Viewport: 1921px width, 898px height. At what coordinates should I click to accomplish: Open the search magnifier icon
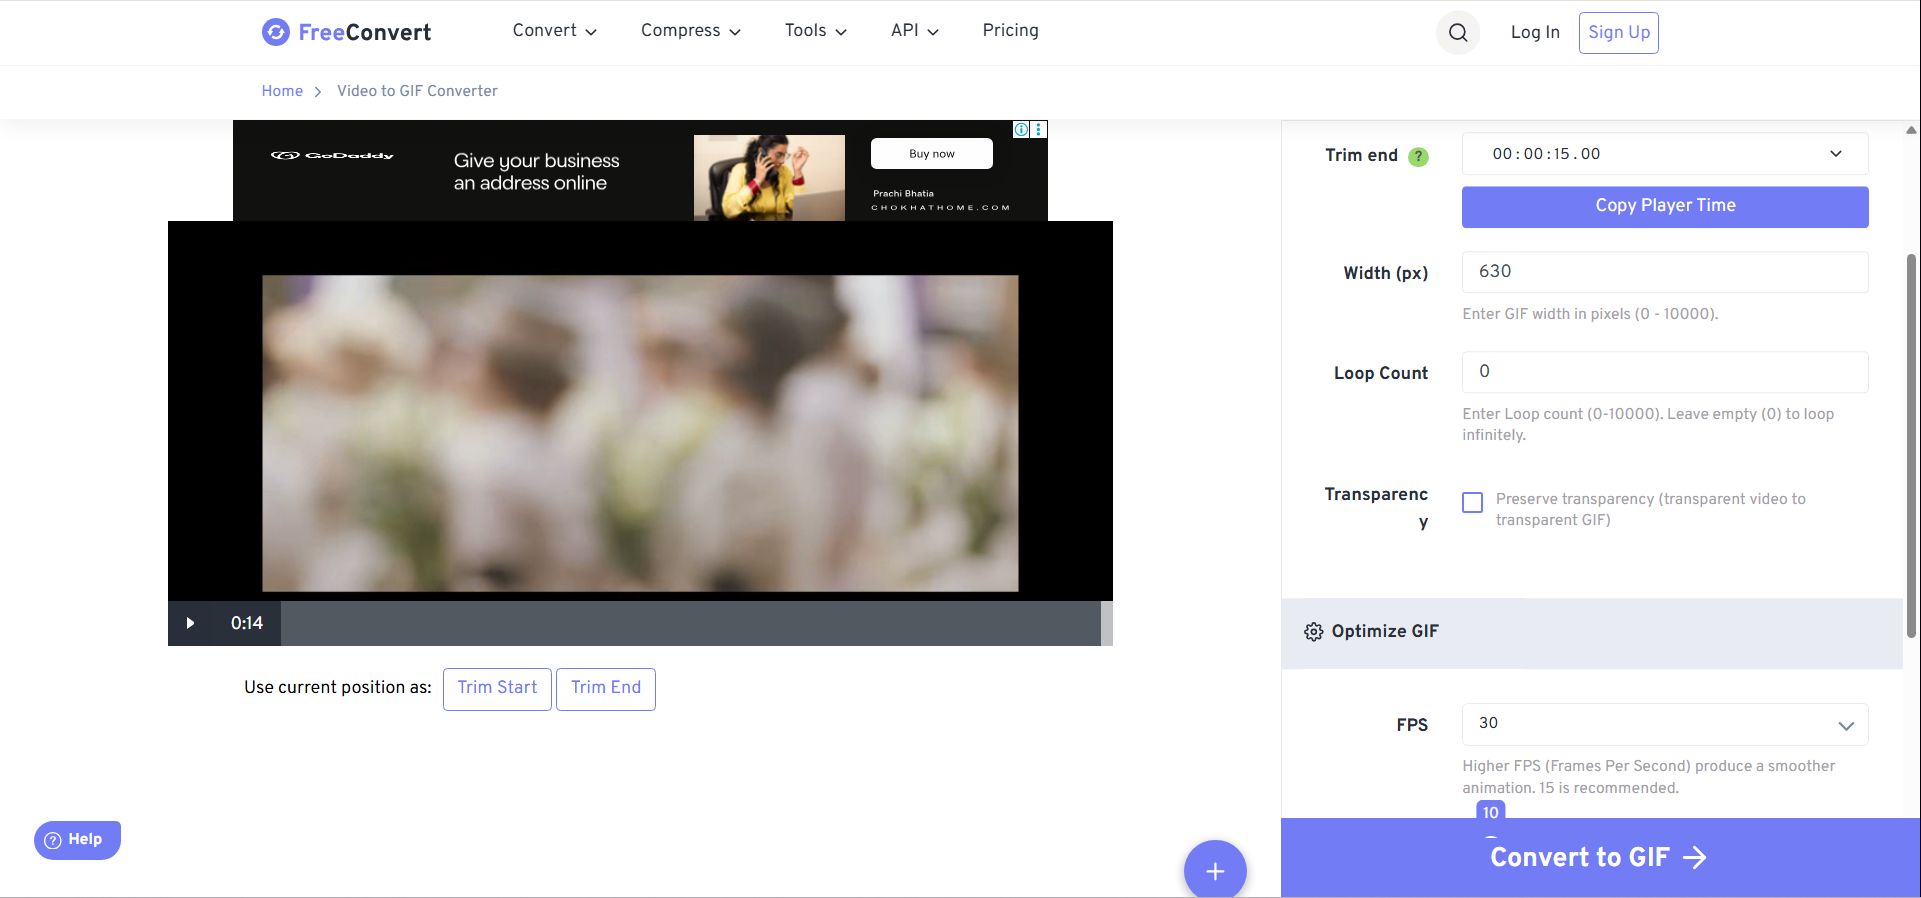(x=1457, y=33)
